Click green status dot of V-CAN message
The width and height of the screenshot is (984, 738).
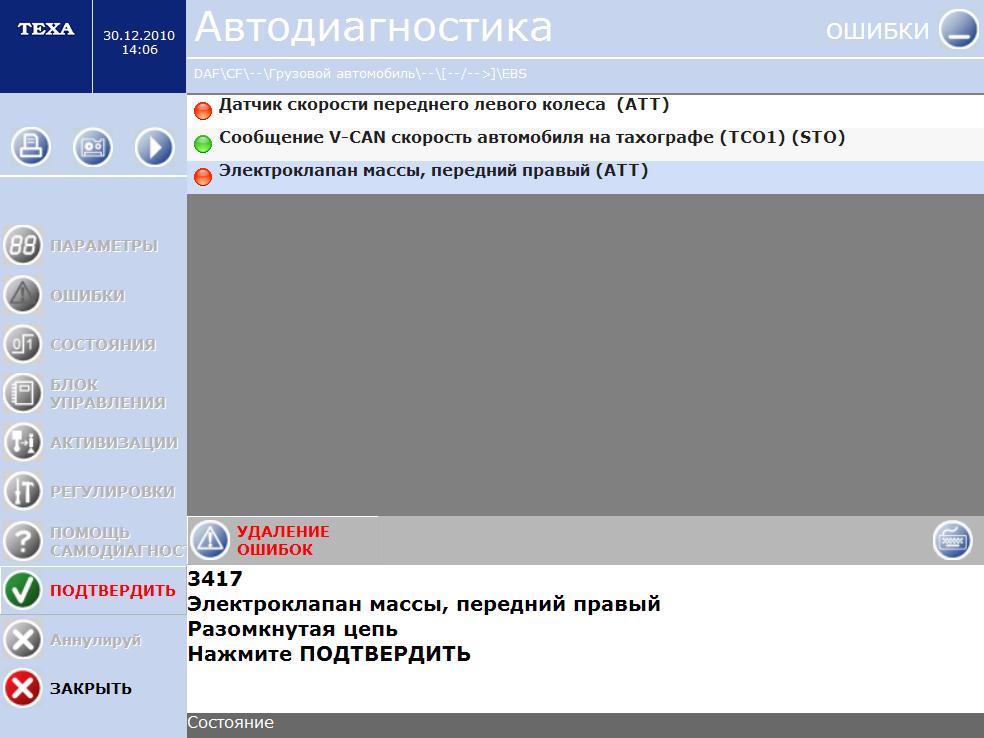pos(203,144)
